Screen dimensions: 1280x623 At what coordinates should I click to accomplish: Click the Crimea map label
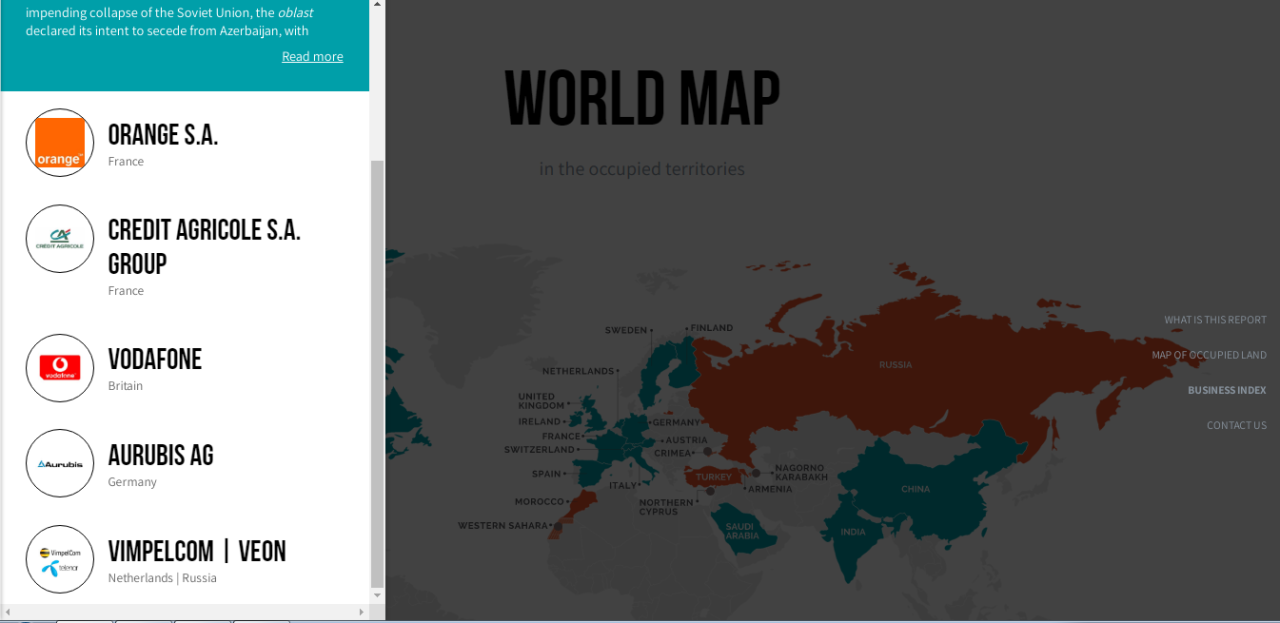coord(673,453)
